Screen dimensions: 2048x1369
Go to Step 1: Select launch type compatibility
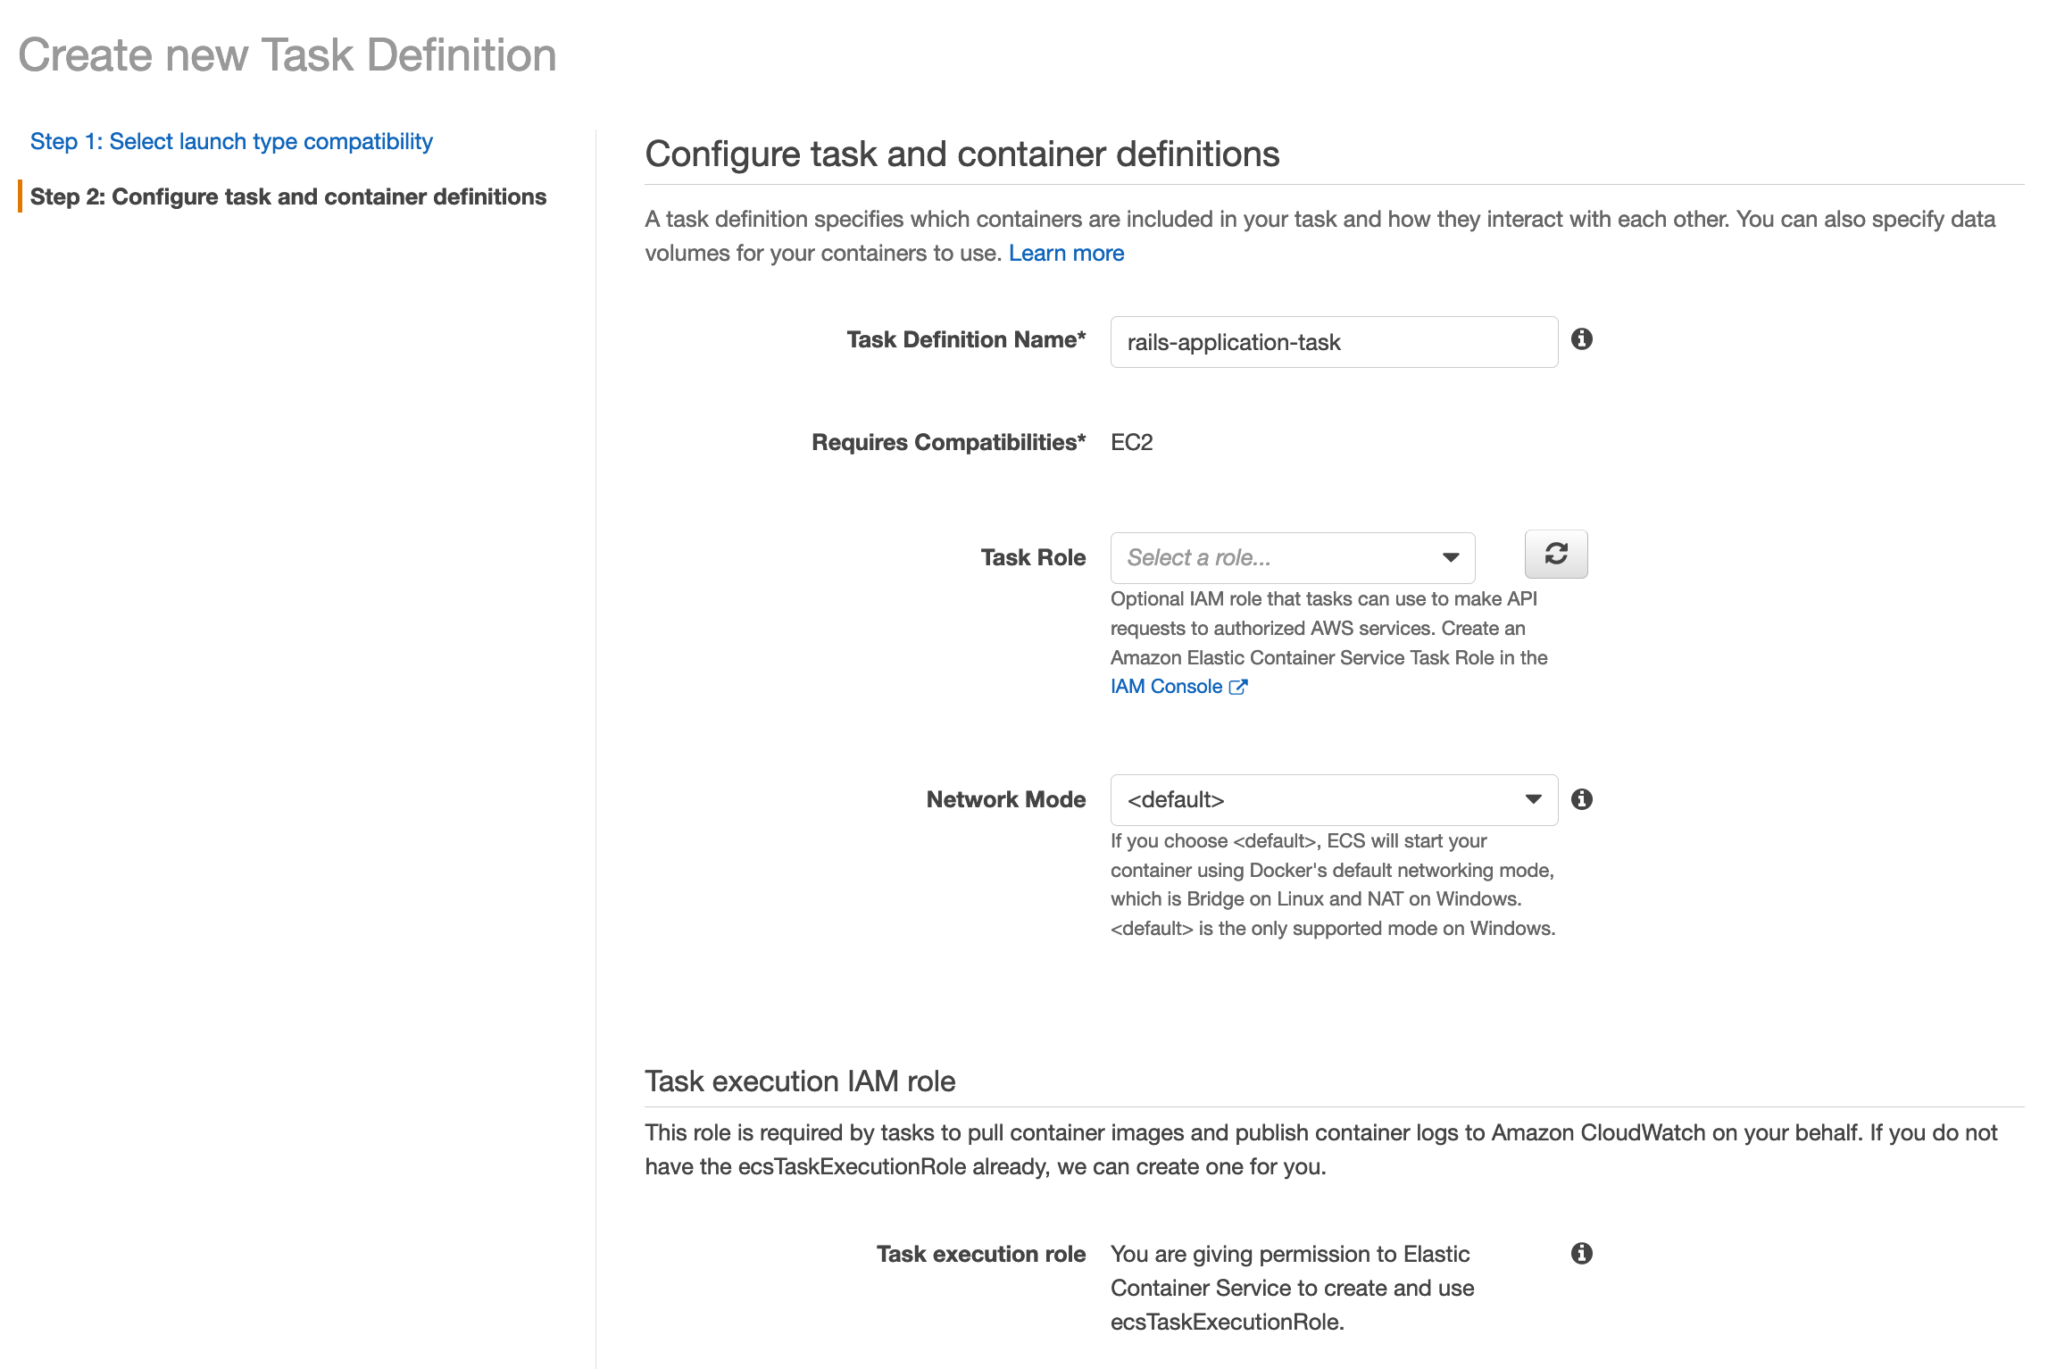pyautogui.click(x=231, y=141)
